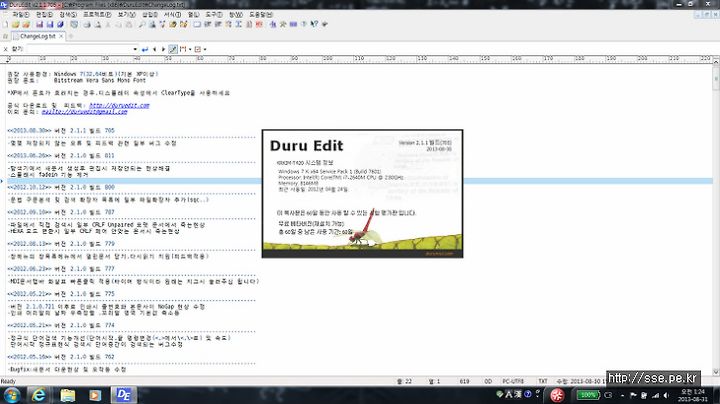720x404 pixels.
Task: Click the changelog line for build 787
Action: click(61, 212)
